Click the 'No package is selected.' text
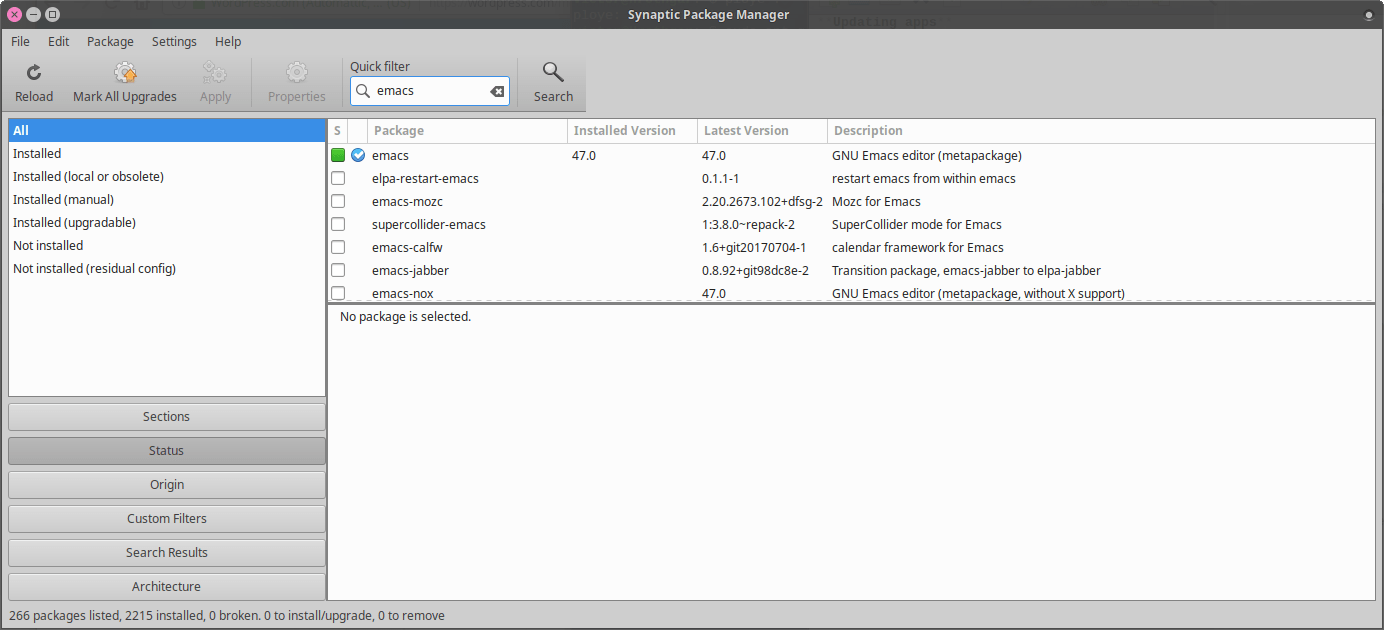 click(x=405, y=317)
